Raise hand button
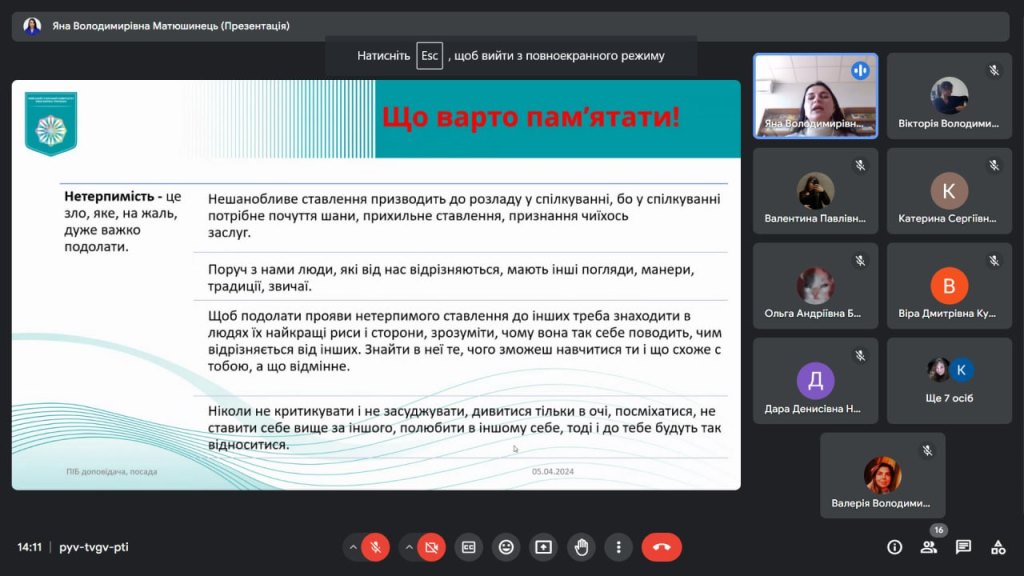 [x=581, y=547]
